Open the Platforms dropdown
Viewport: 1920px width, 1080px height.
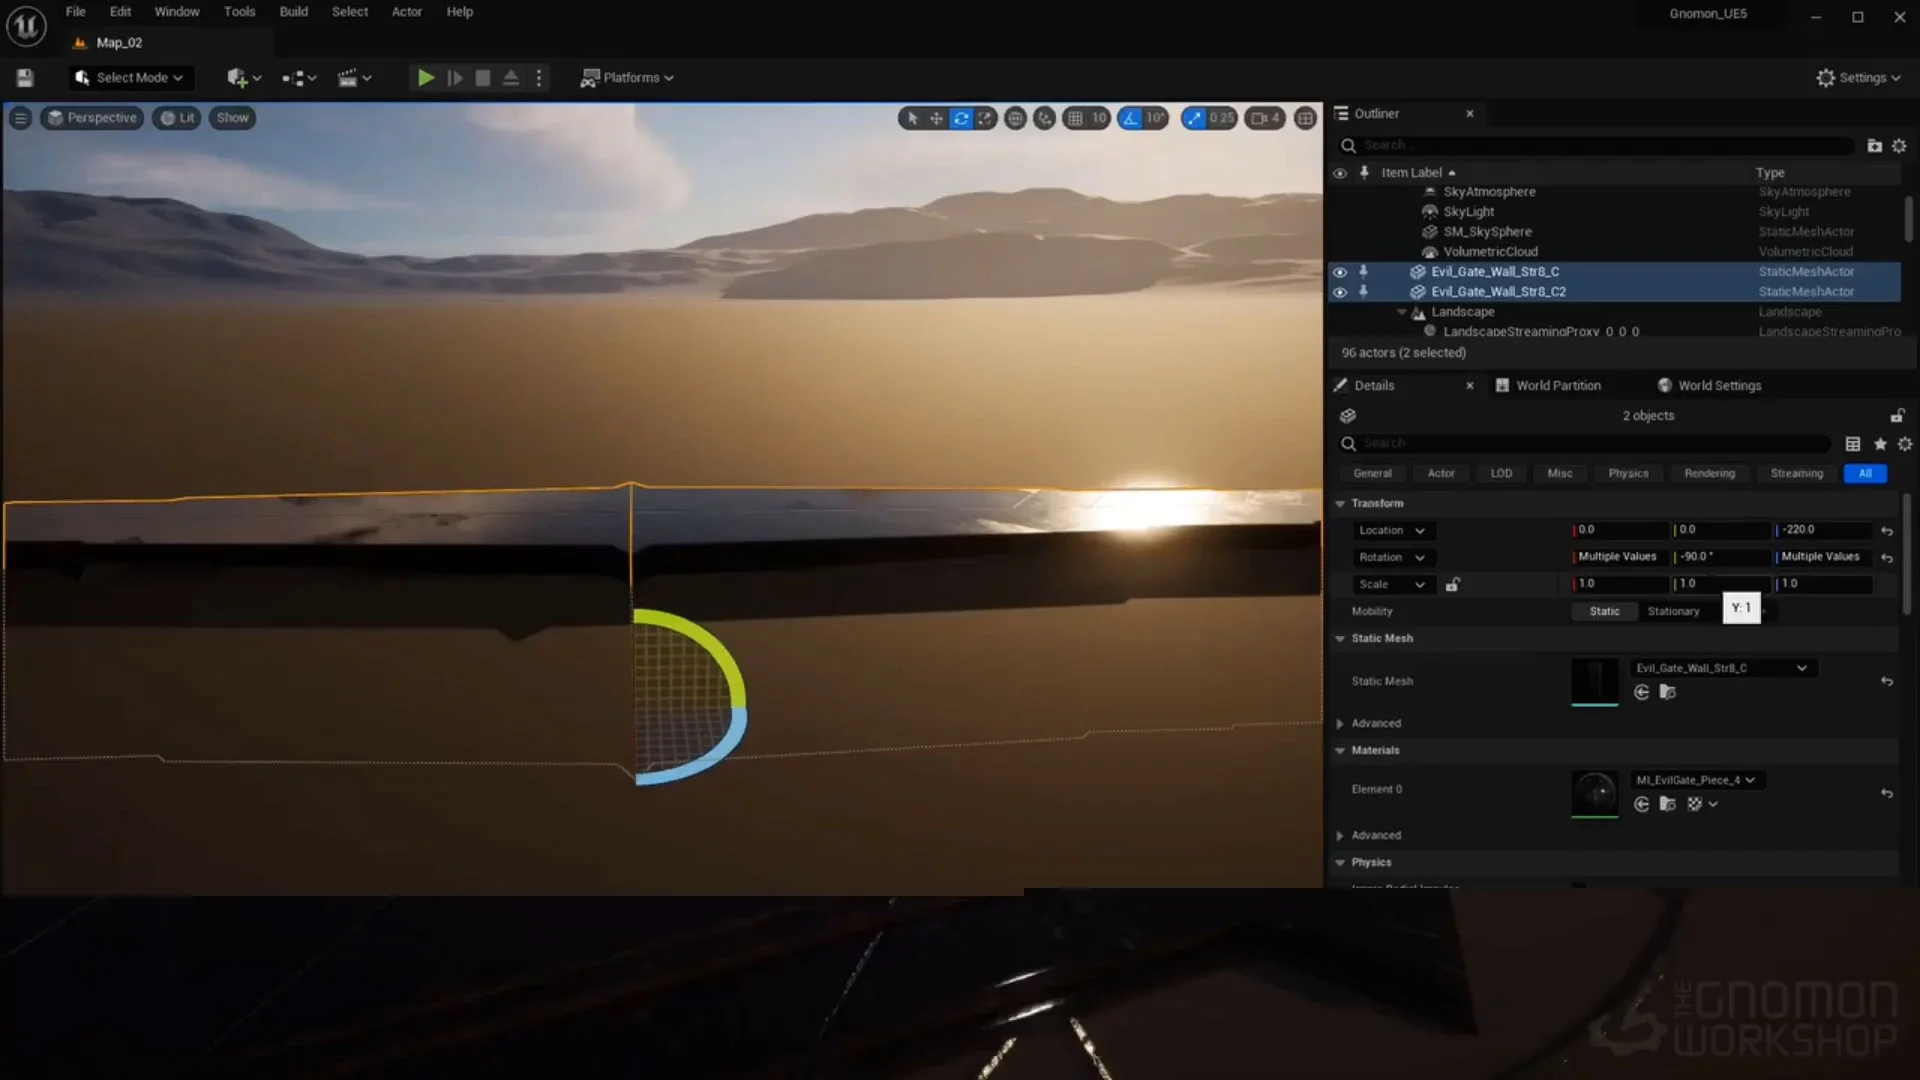[x=627, y=78]
